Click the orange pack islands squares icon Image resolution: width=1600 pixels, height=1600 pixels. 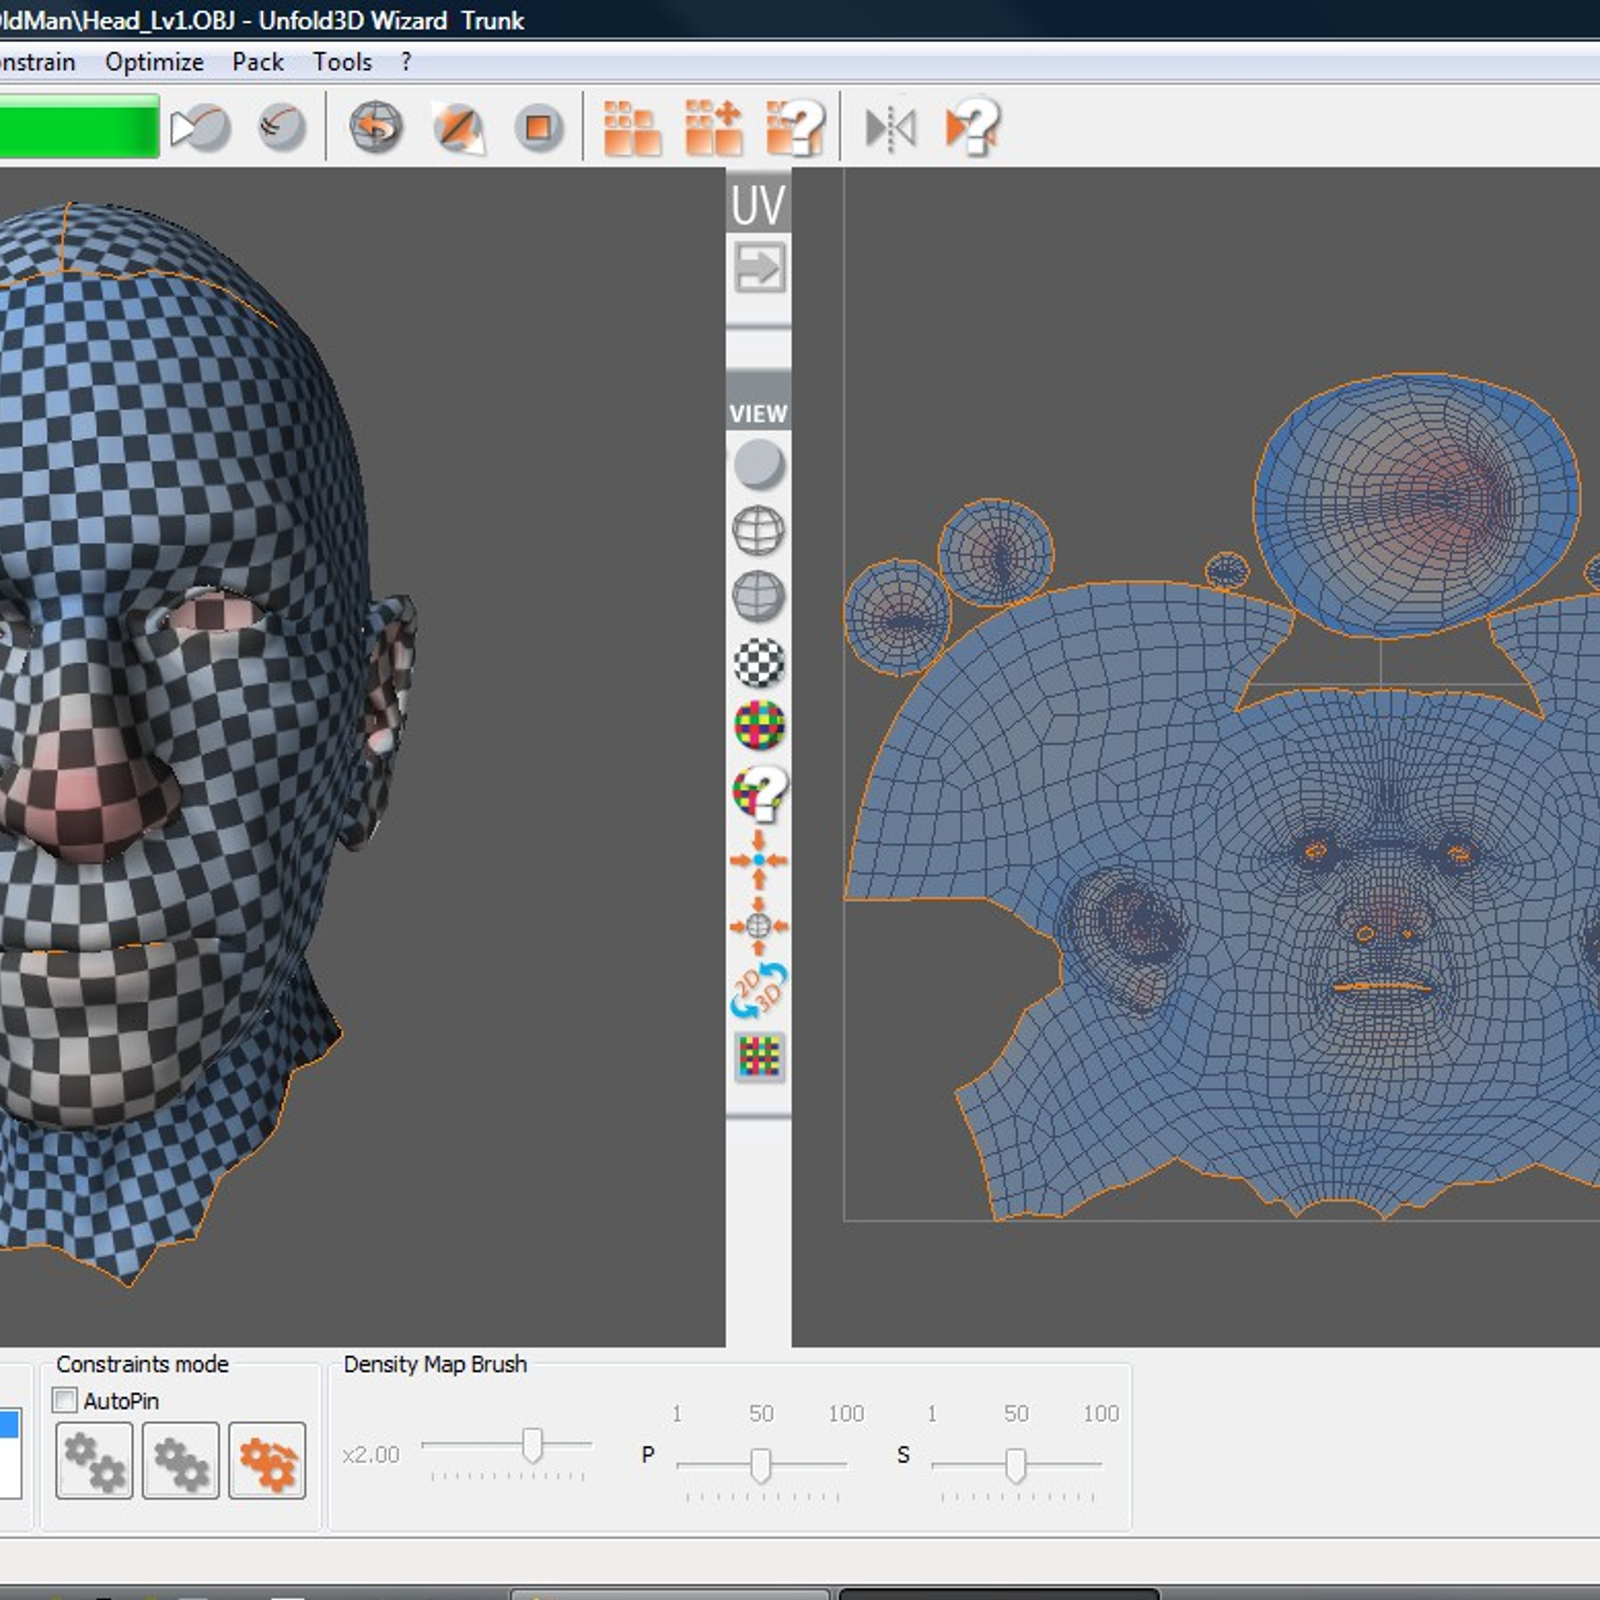(x=632, y=128)
